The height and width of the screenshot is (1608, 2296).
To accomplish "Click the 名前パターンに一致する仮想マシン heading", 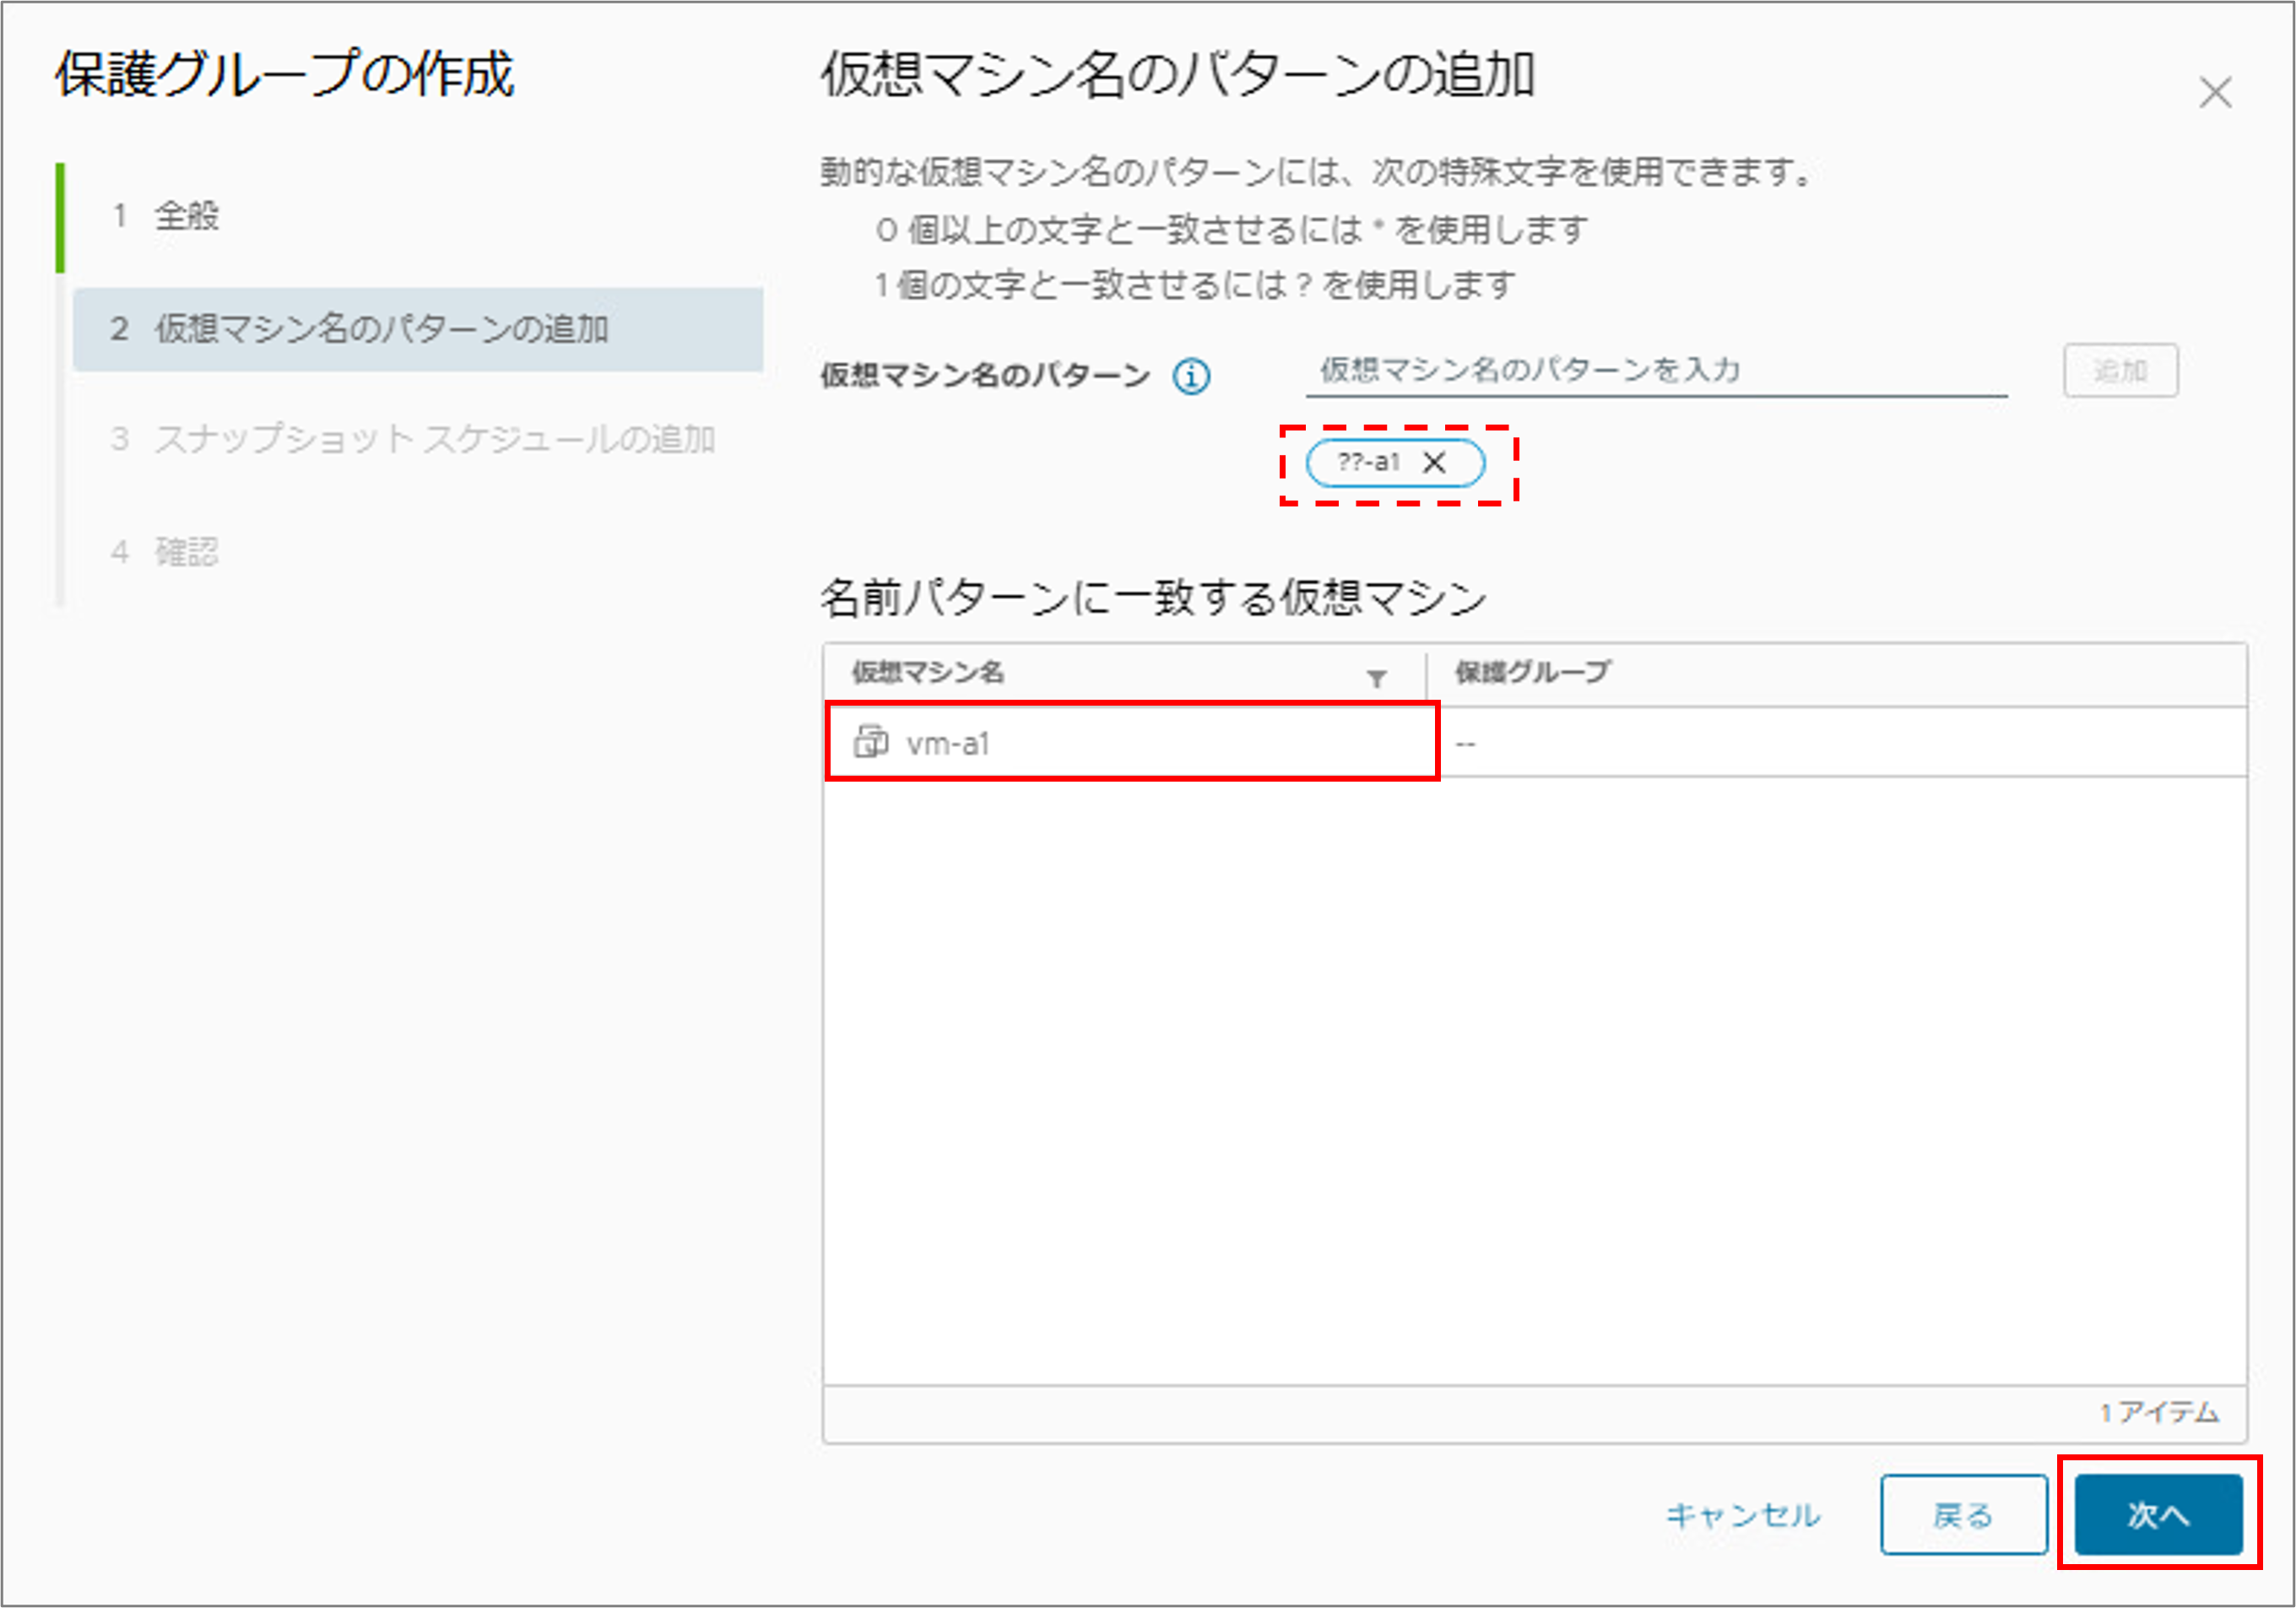I will pyautogui.click(x=1153, y=598).
